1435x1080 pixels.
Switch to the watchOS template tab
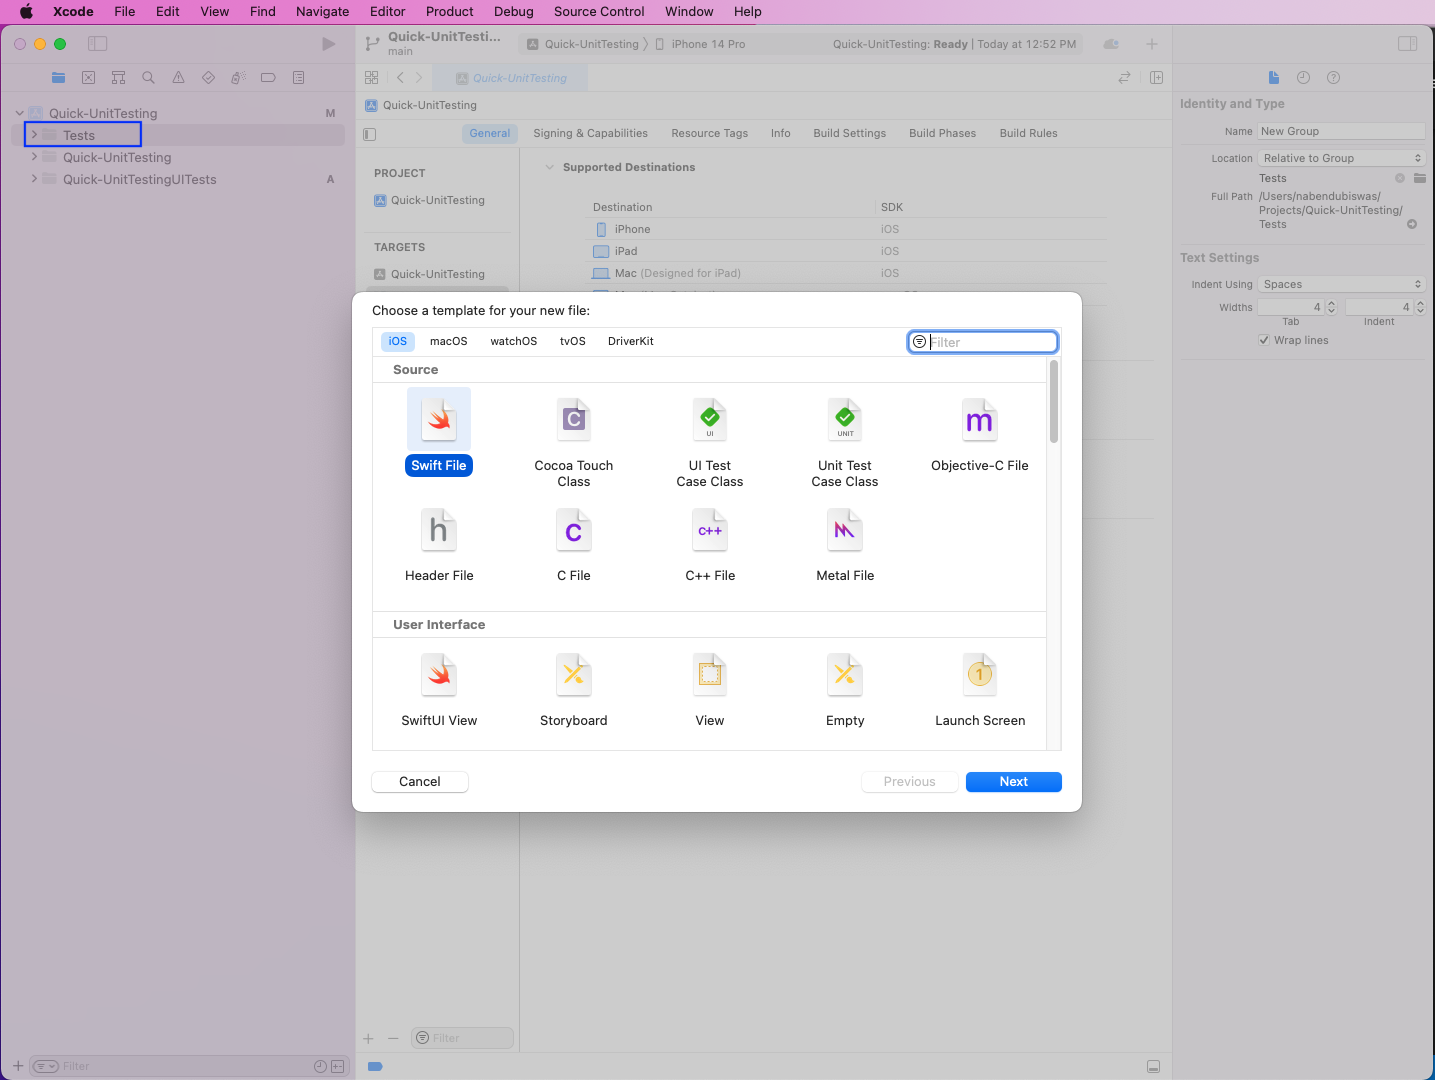(x=514, y=341)
